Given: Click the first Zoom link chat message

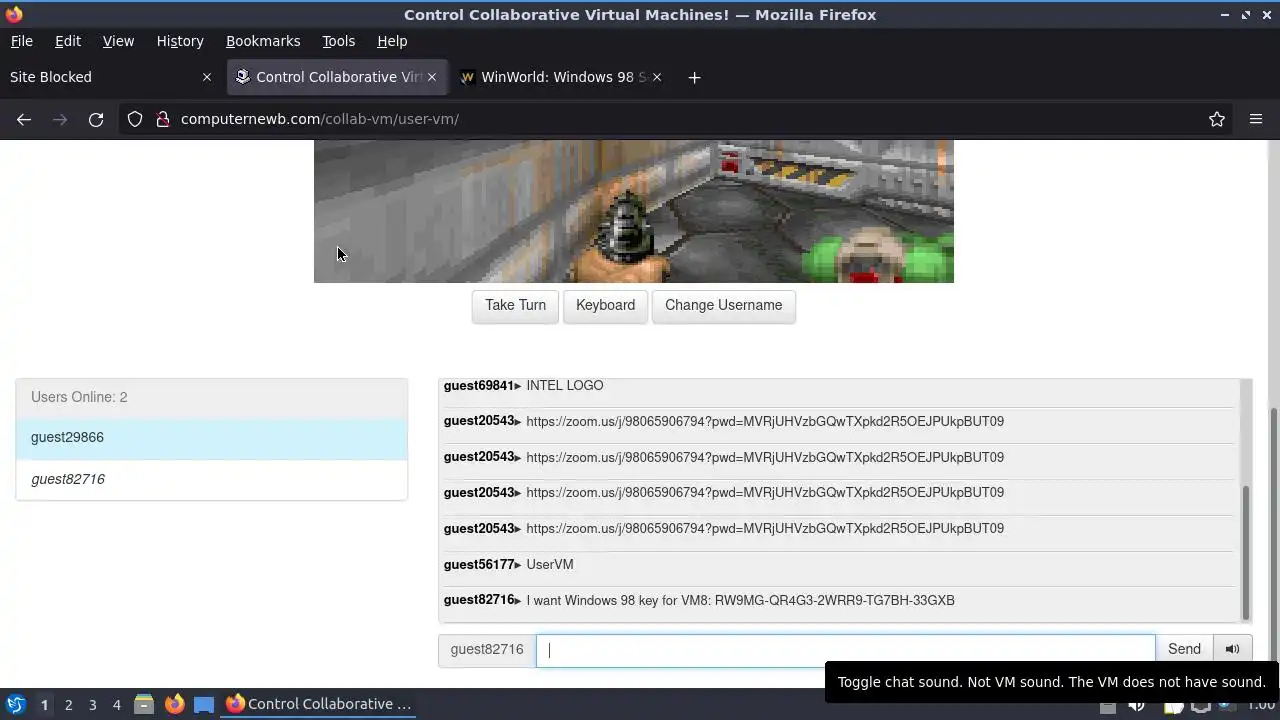Looking at the screenshot, I should [765, 421].
